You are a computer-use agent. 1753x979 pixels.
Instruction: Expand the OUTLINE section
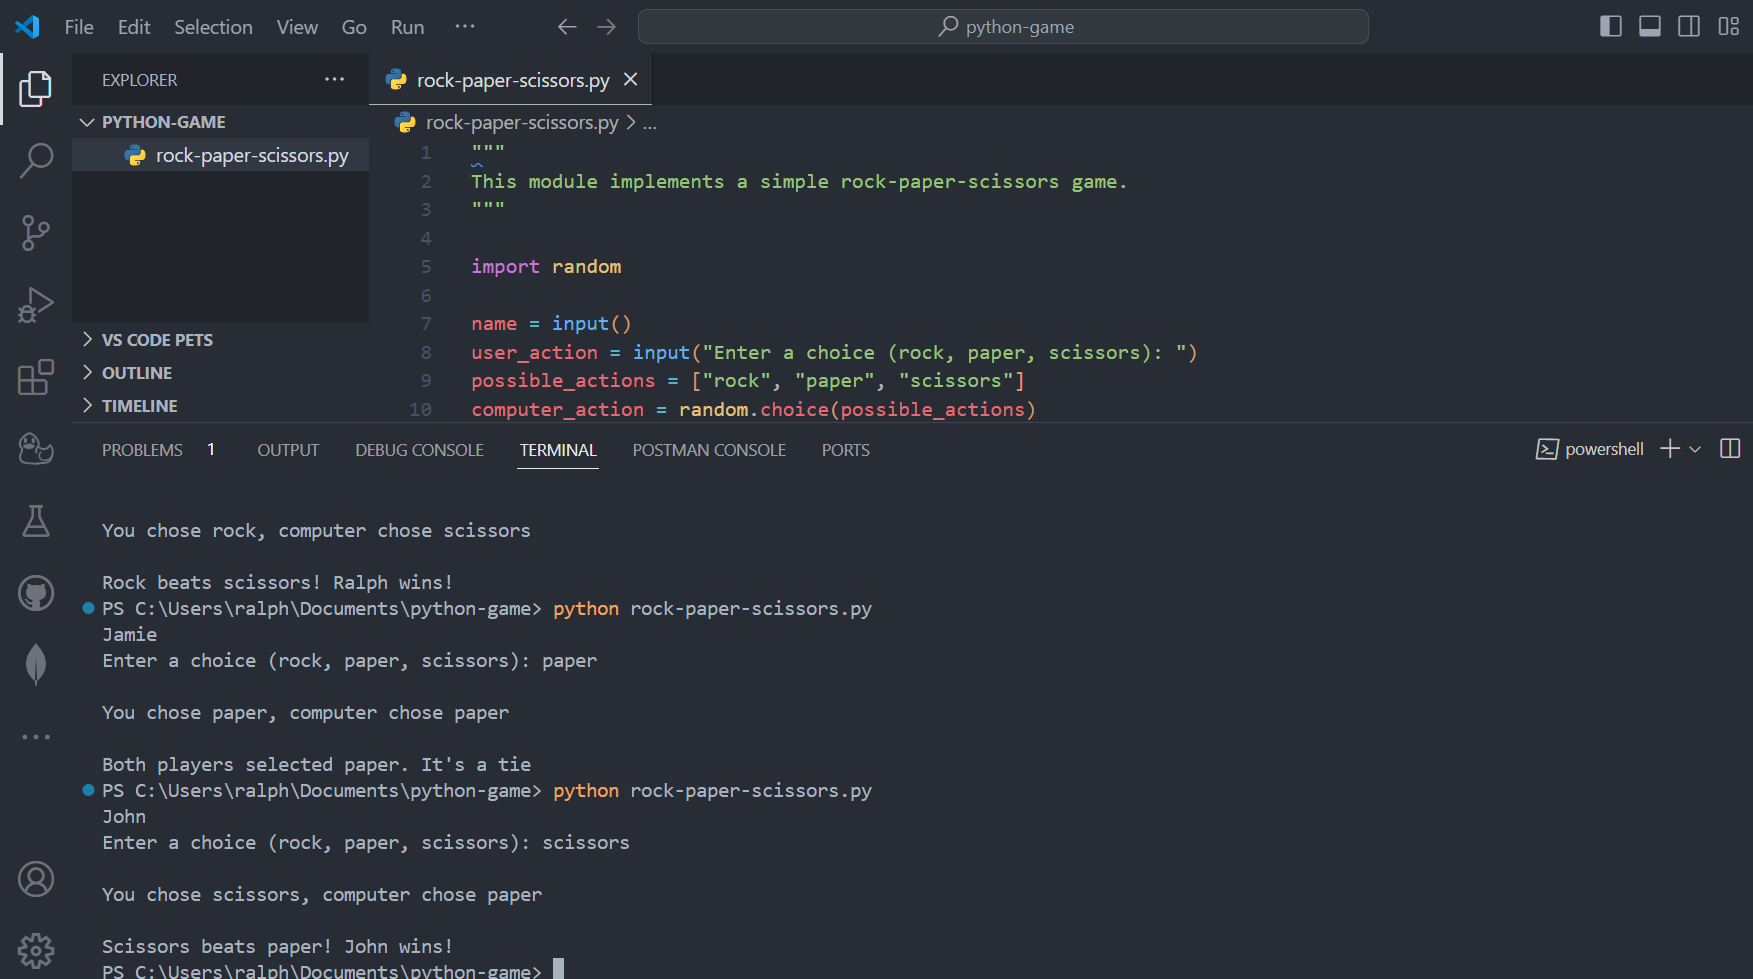220,373
